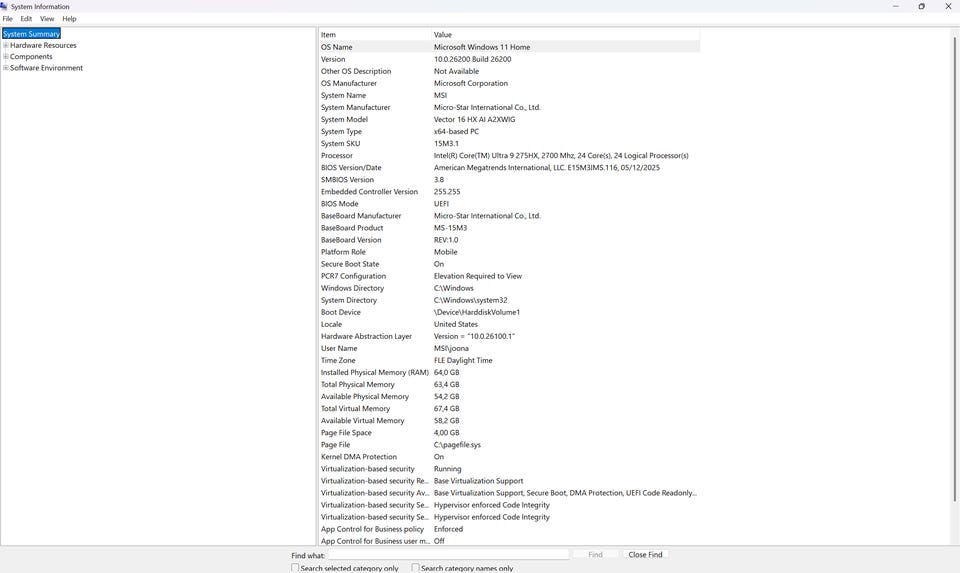
Task: Select the Time Zone row
Action: click(509, 360)
